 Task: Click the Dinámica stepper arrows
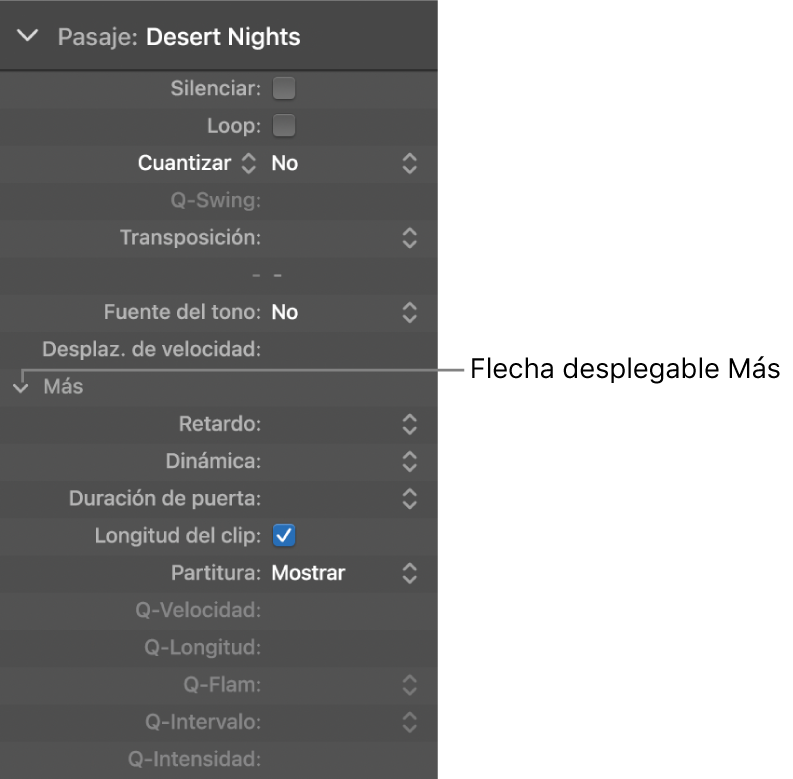click(408, 461)
